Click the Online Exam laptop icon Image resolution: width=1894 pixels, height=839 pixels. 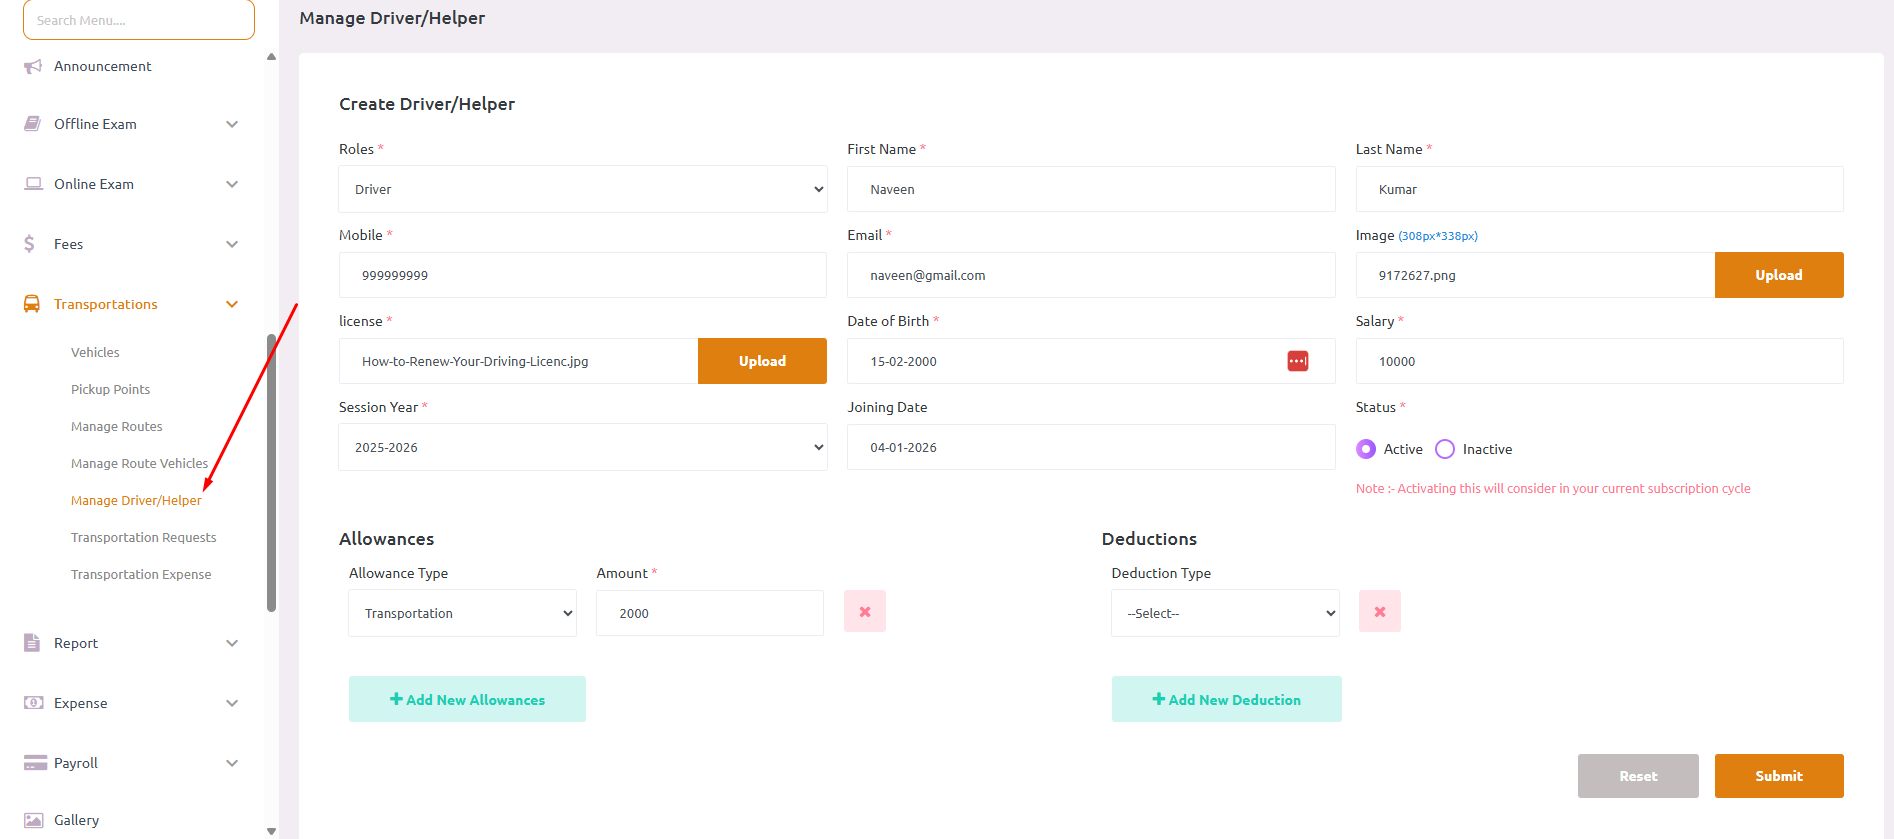click(33, 184)
